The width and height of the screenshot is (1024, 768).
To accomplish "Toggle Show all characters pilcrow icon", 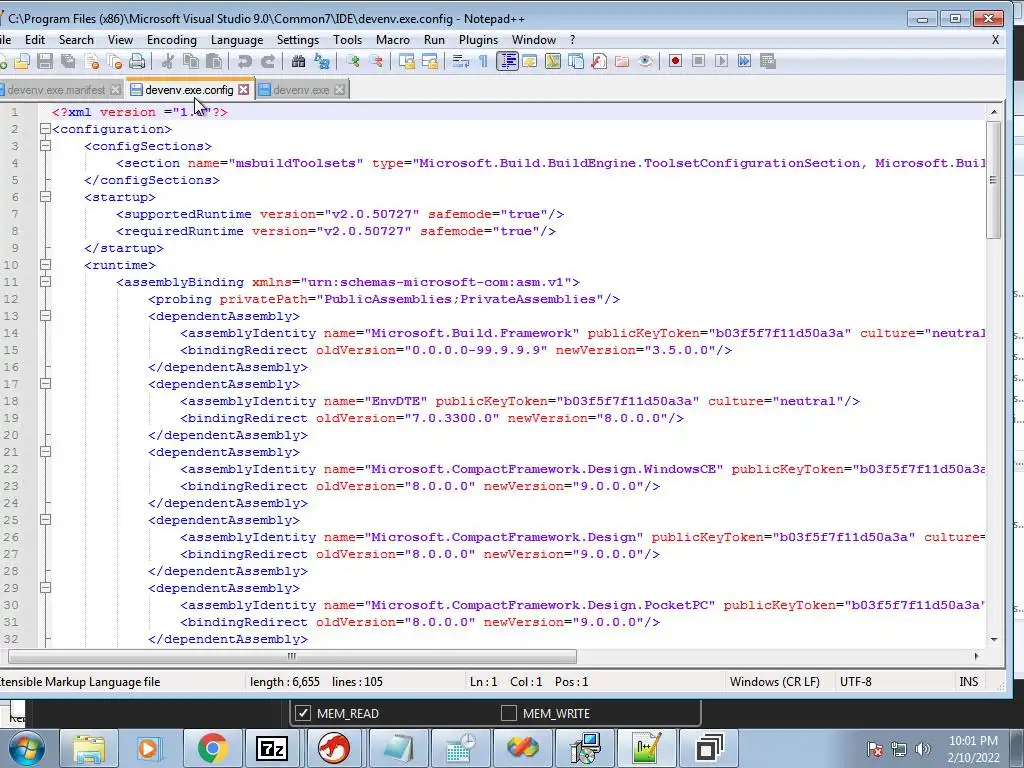I will point(483,61).
